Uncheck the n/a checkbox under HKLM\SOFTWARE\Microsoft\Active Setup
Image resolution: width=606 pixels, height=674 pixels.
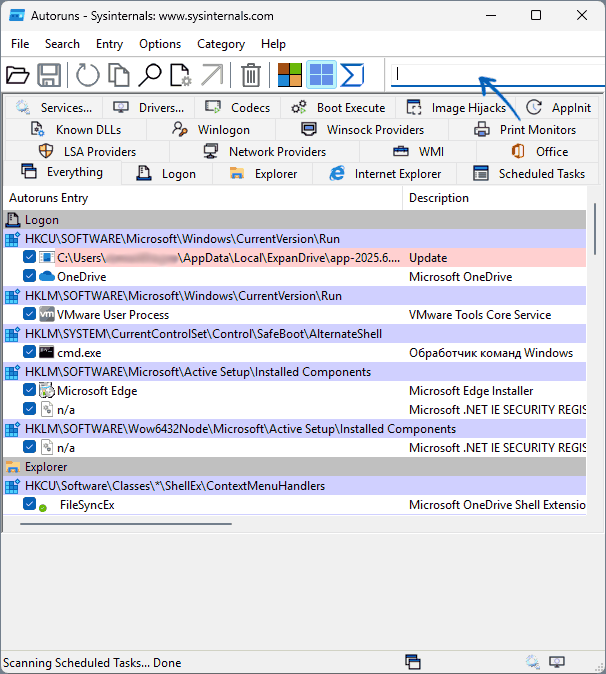coord(29,409)
